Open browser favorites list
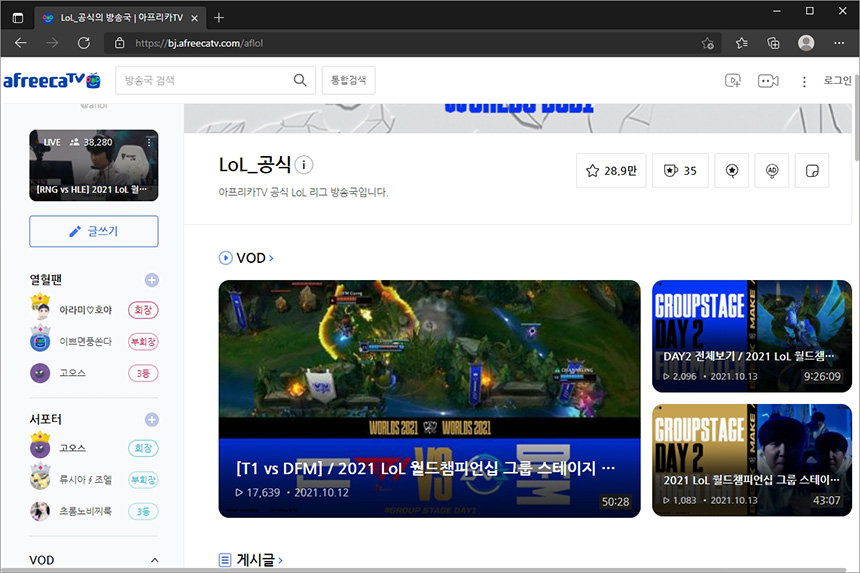Image resolution: width=860 pixels, height=573 pixels. point(742,43)
